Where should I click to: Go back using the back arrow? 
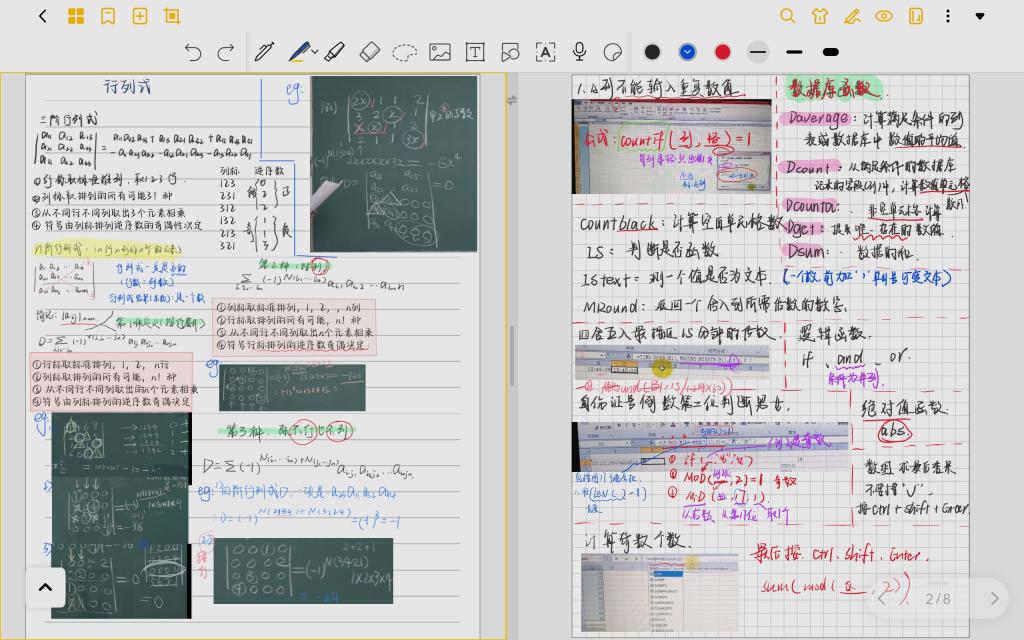click(x=43, y=16)
